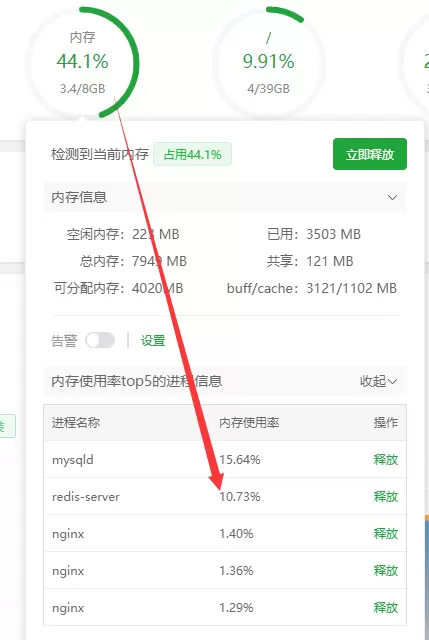Click the 立即释放 button
This screenshot has width=429, height=640.
point(370,154)
